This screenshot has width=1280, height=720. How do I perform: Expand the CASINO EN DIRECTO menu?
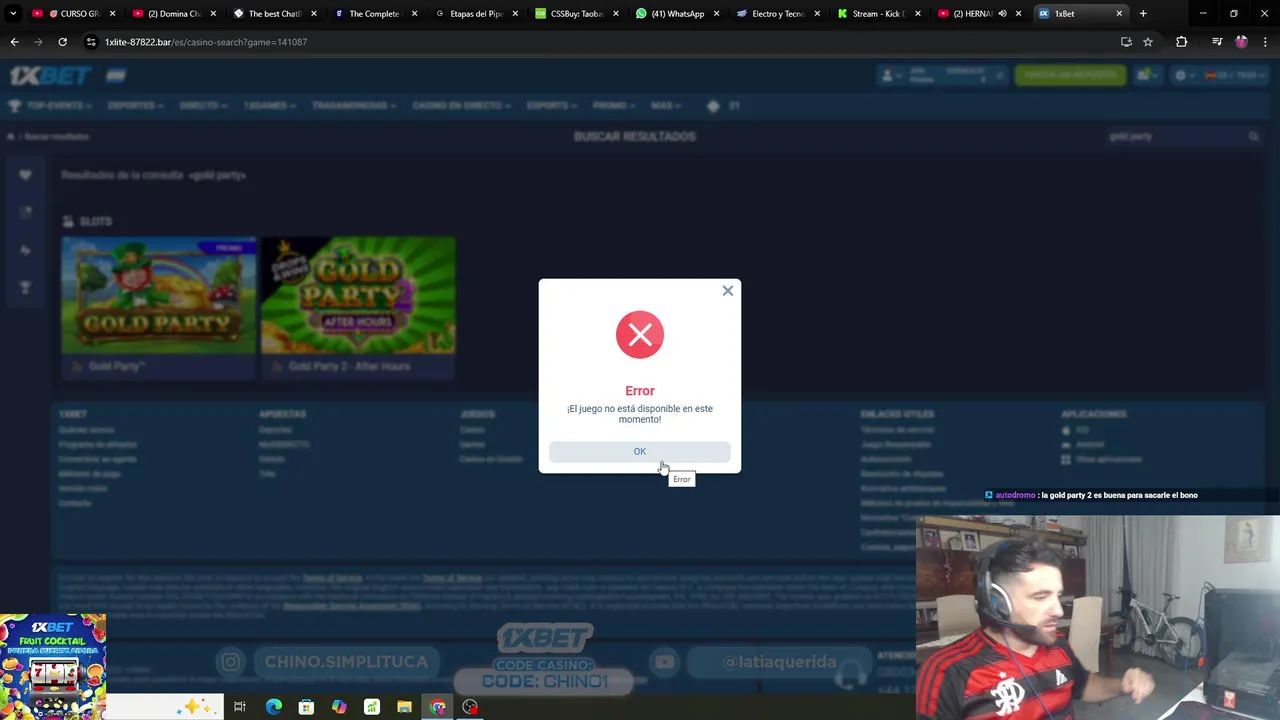[x=461, y=106]
